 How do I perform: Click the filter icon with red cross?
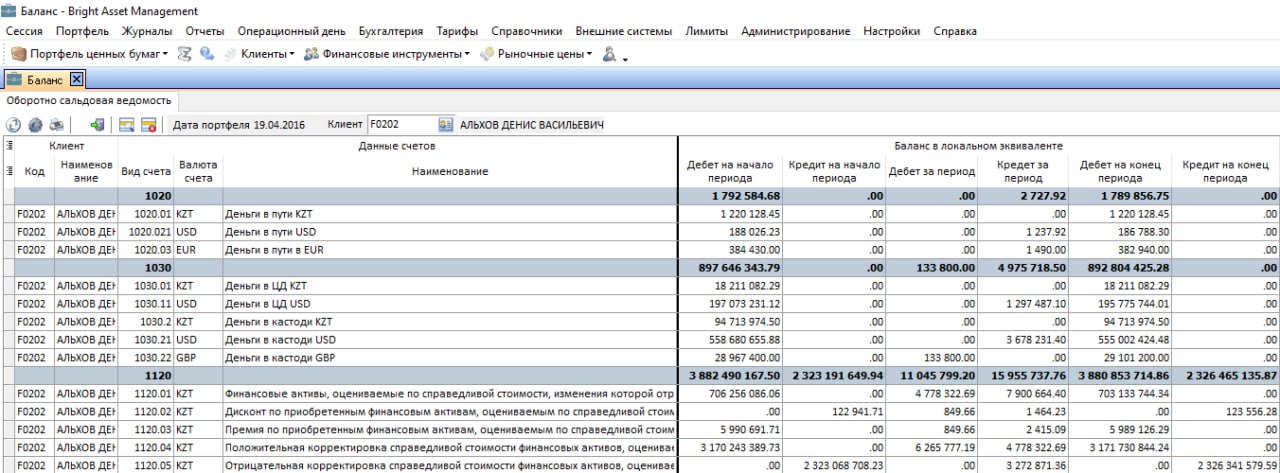click(148, 125)
